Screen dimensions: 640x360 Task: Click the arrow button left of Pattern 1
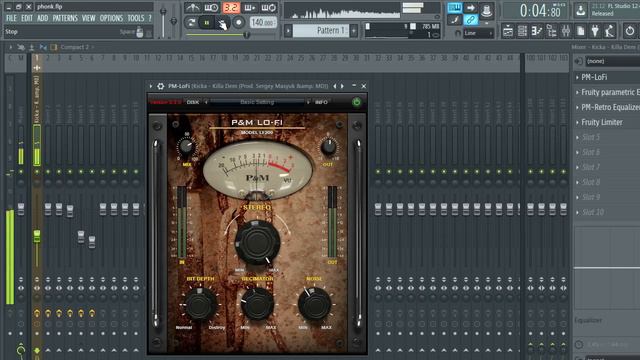click(288, 31)
